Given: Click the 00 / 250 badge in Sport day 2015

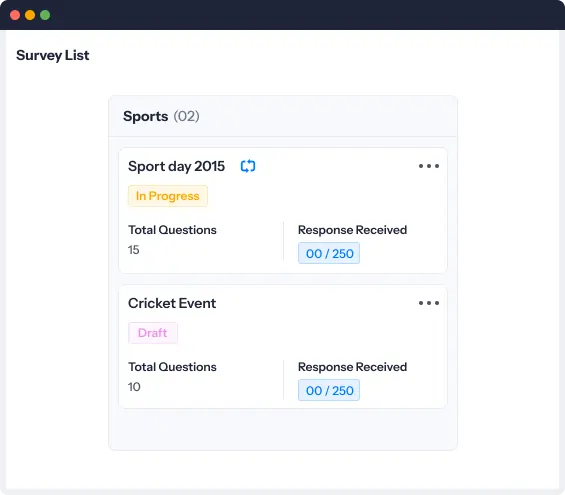Looking at the screenshot, I should coord(329,253).
